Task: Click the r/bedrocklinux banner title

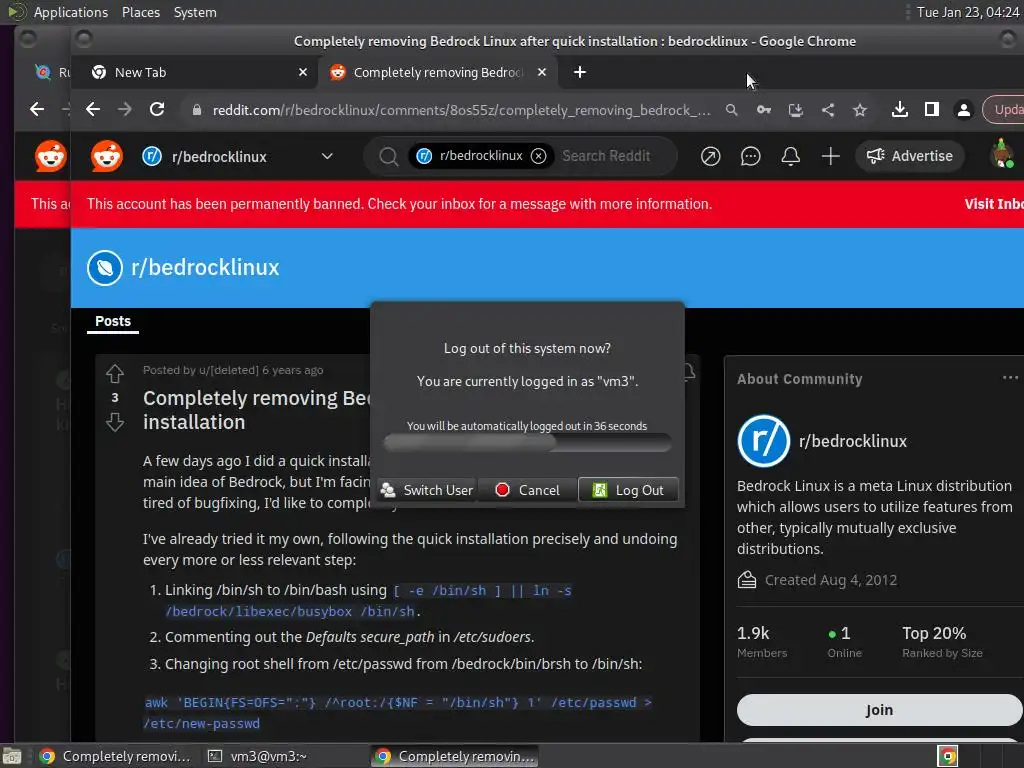Action: [x=205, y=268]
